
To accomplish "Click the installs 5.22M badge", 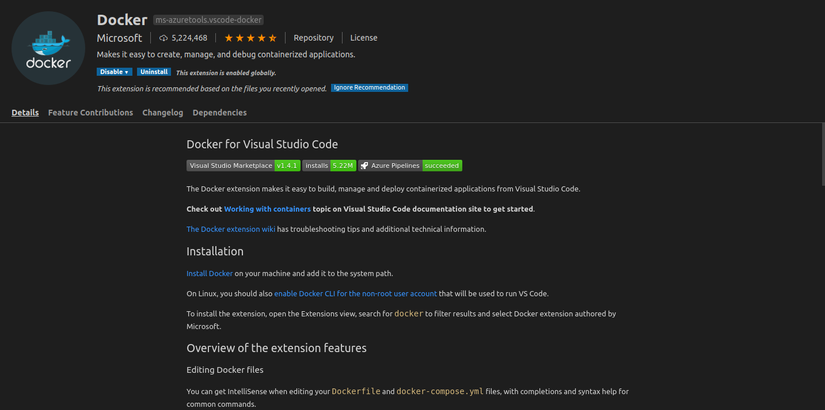I will (x=328, y=165).
